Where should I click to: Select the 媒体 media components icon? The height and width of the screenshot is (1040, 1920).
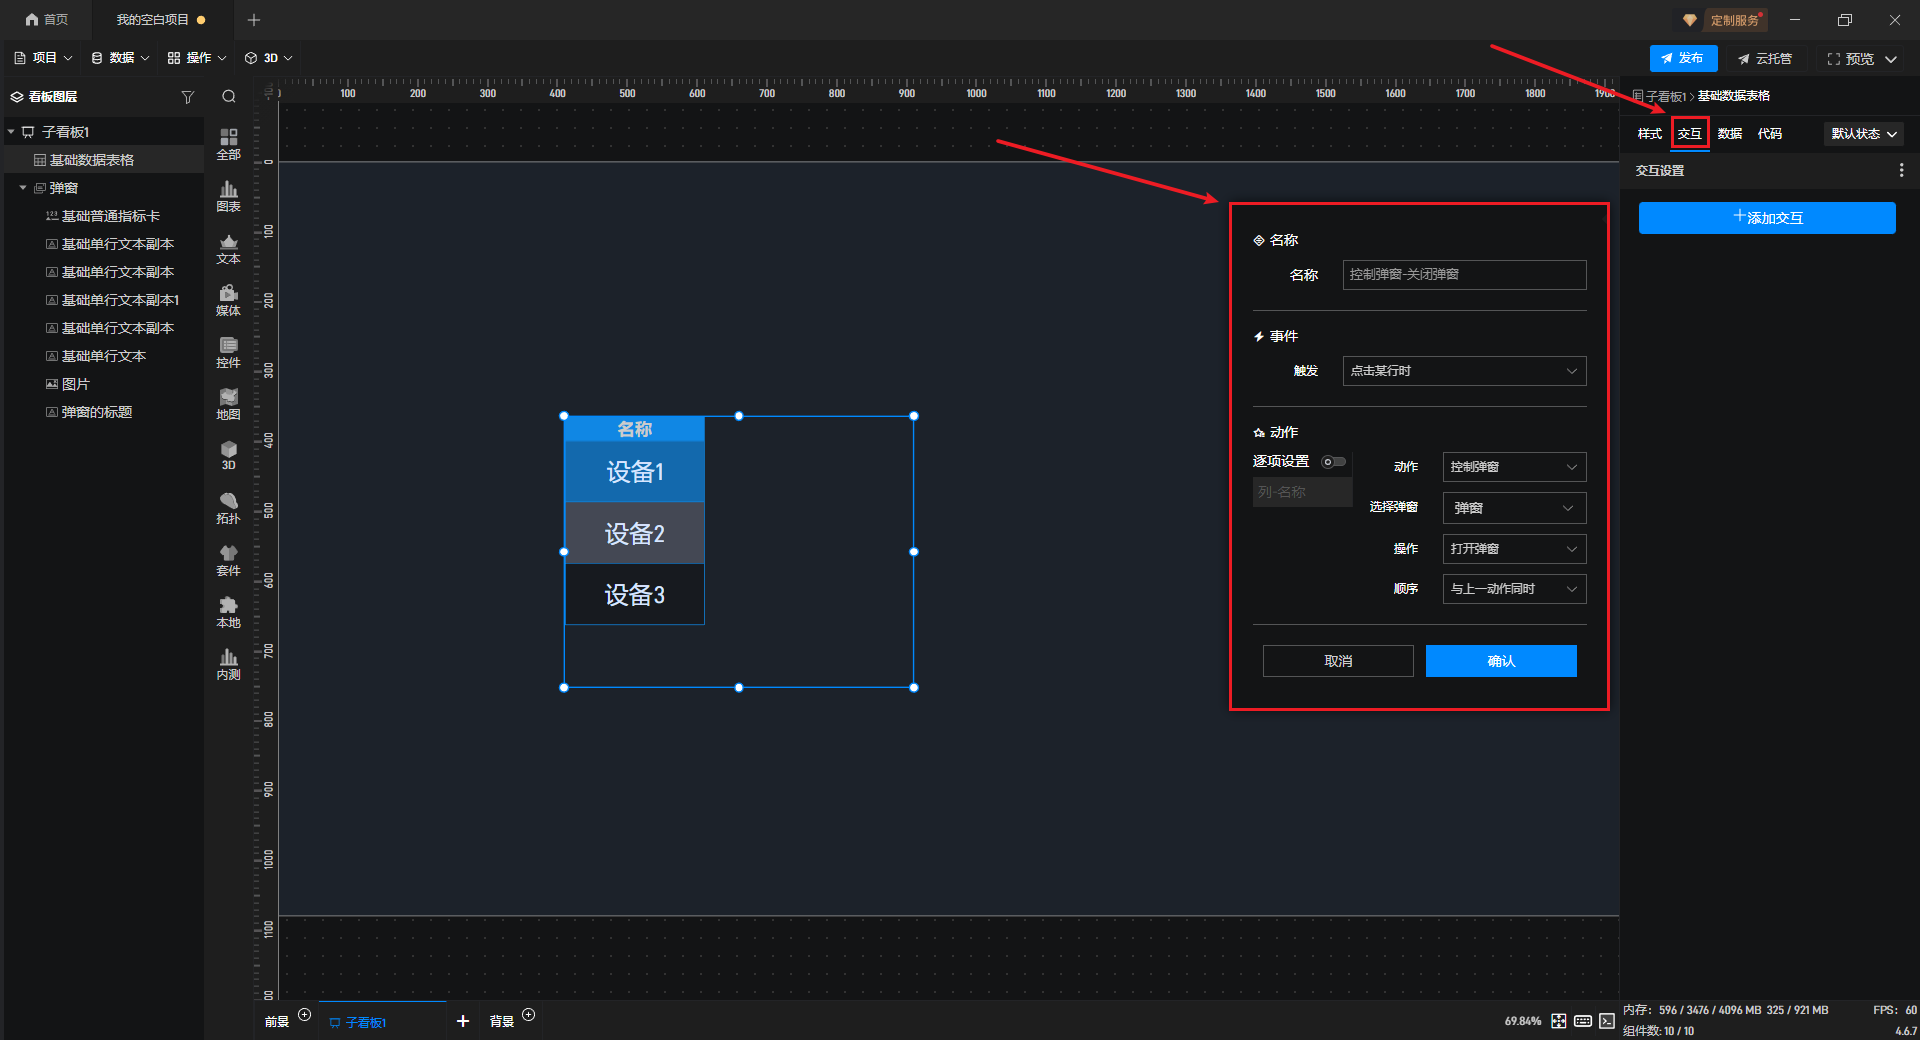pyautogui.click(x=228, y=299)
